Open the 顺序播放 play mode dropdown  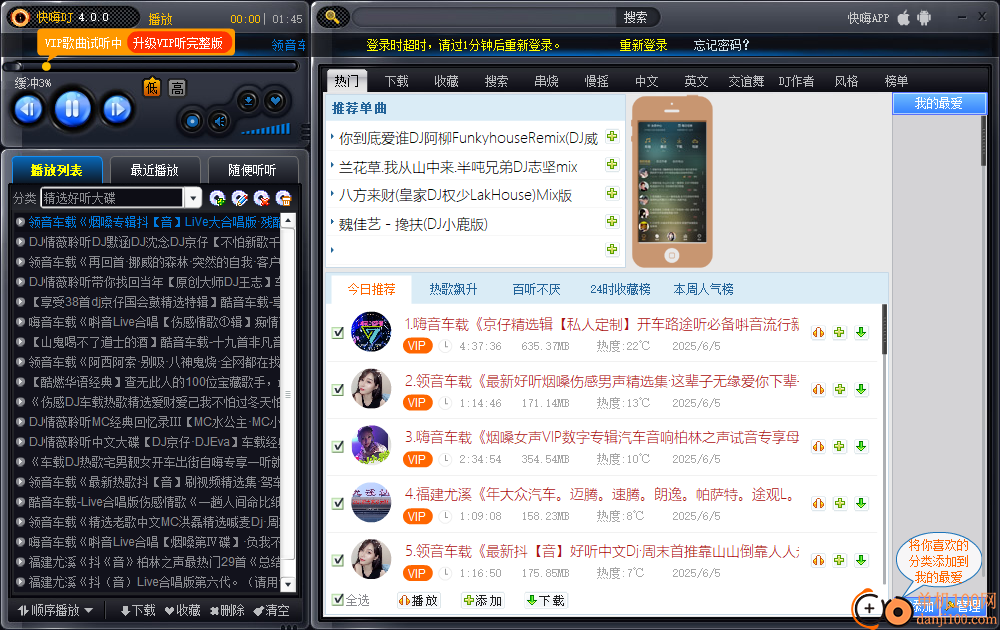tap(55, 610)
